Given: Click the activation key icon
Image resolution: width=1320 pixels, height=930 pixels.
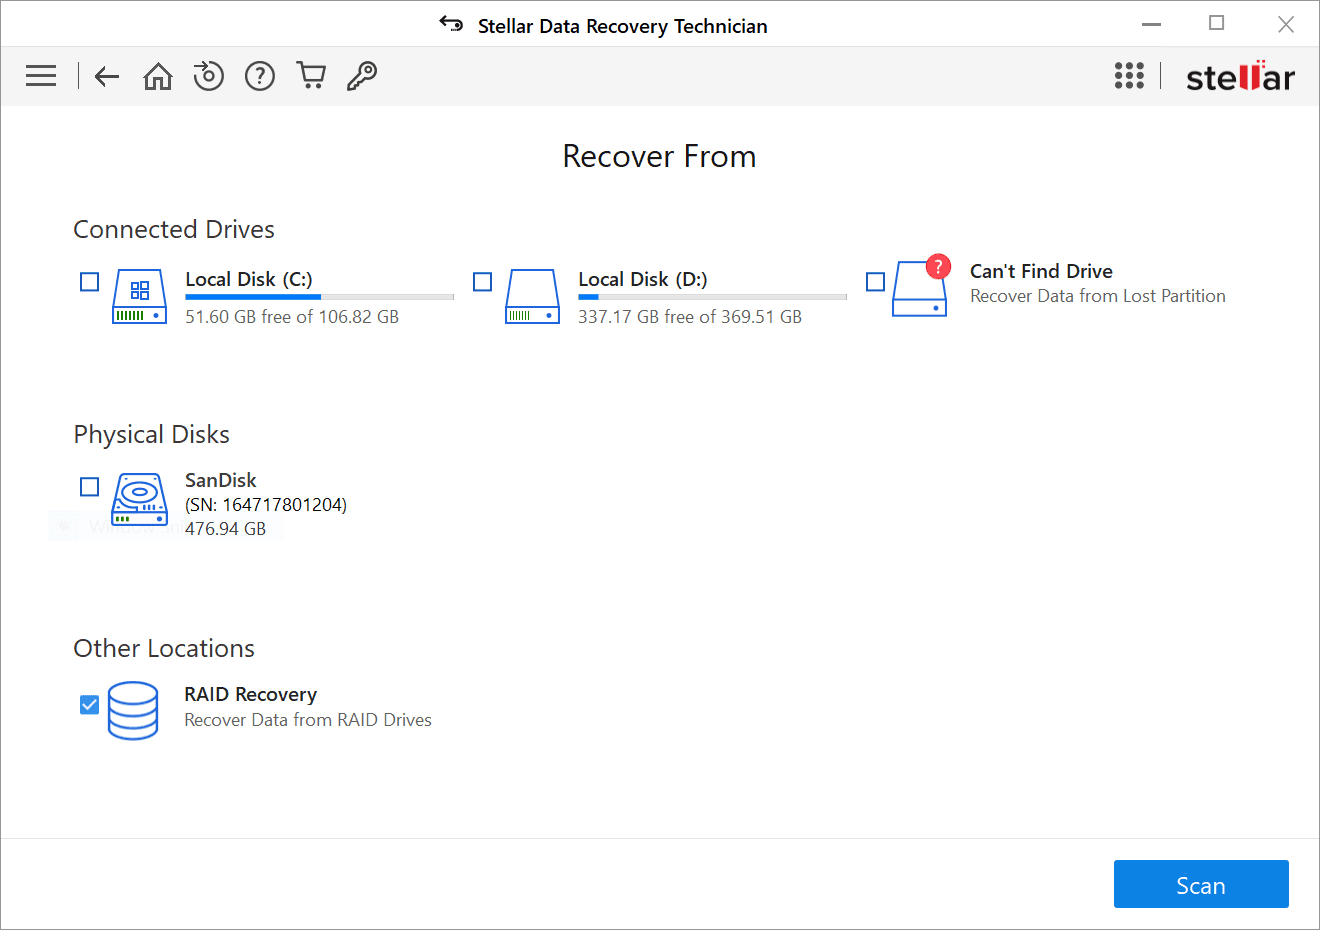Looking at the screenshot, I should point(362,76).
